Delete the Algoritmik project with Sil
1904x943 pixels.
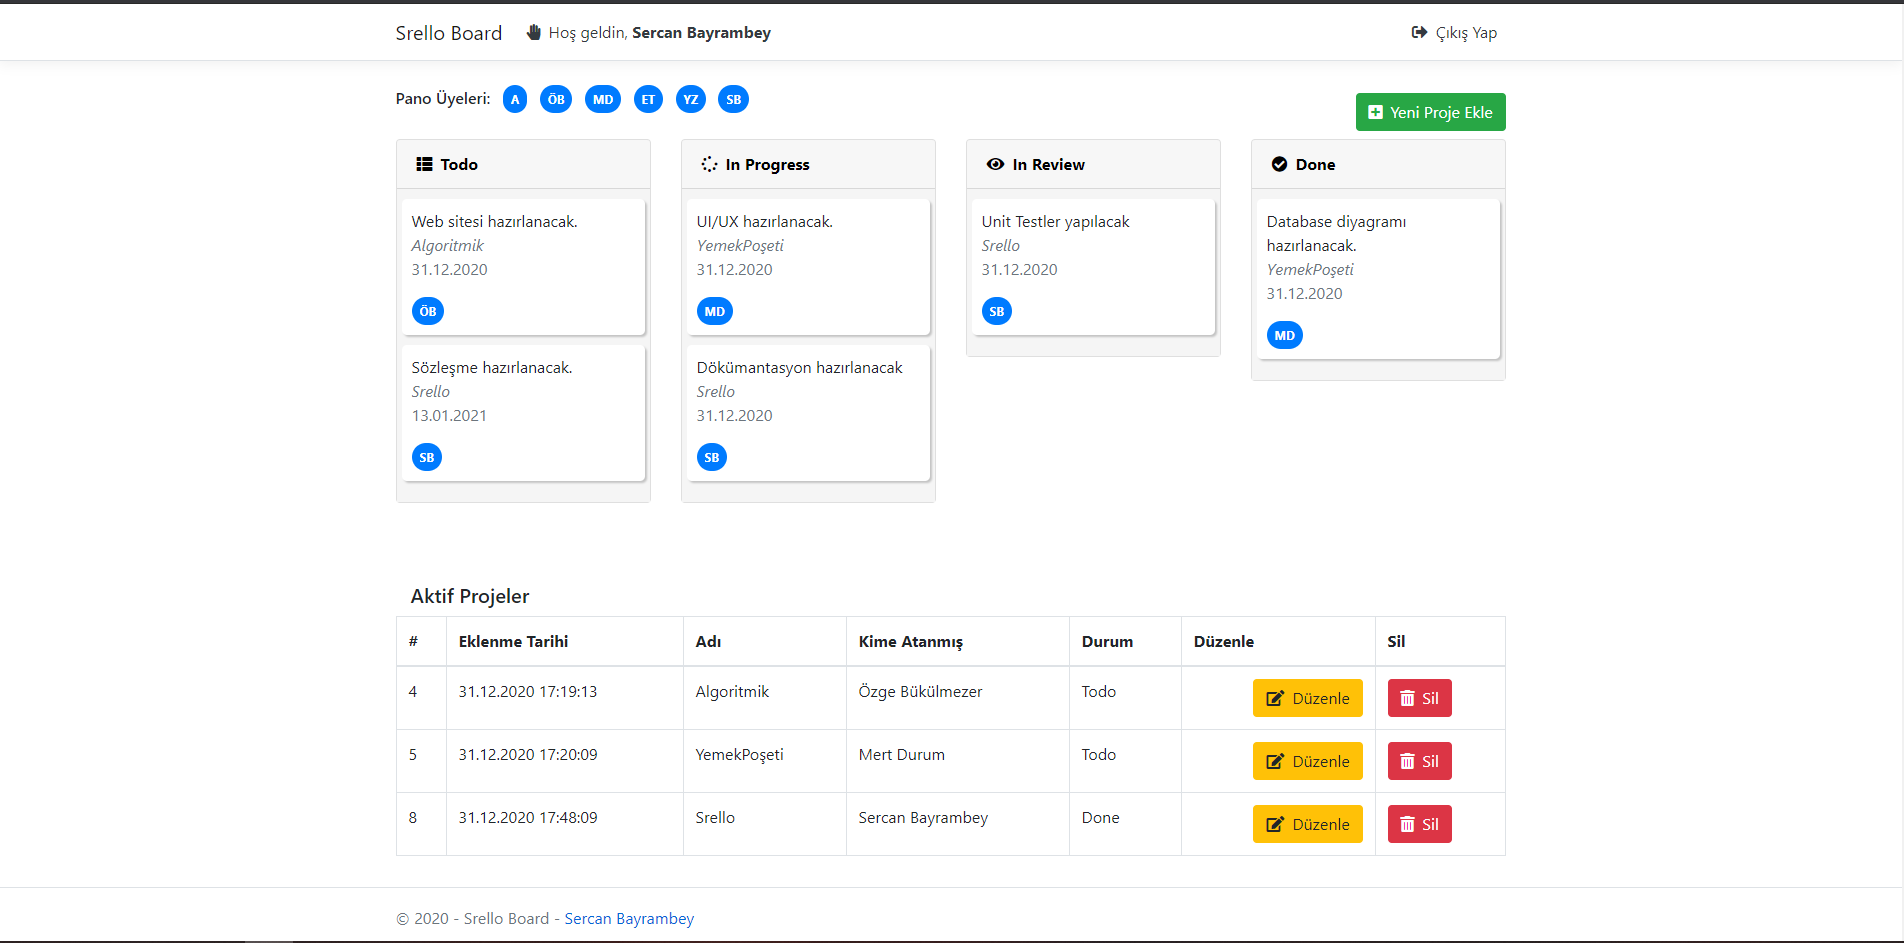(1420, 698)
